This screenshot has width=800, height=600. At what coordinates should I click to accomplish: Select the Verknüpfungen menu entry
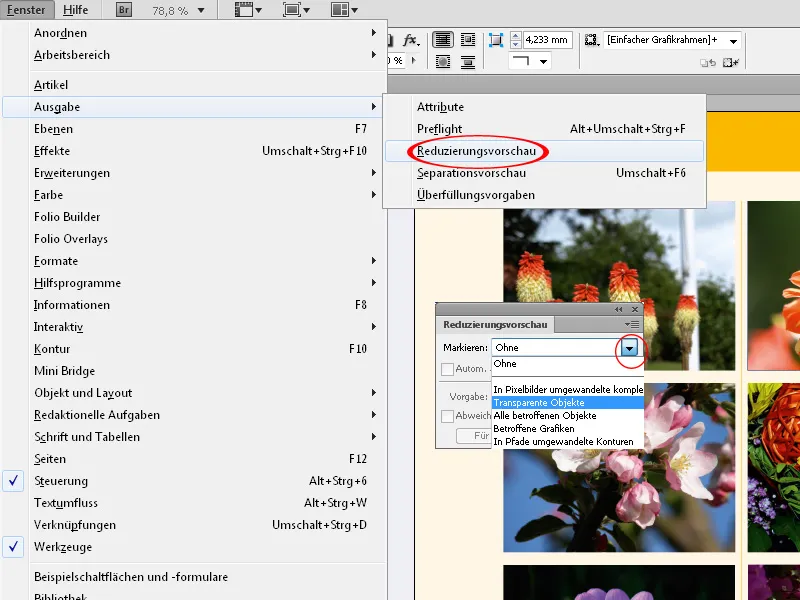[x=194, y=524]
